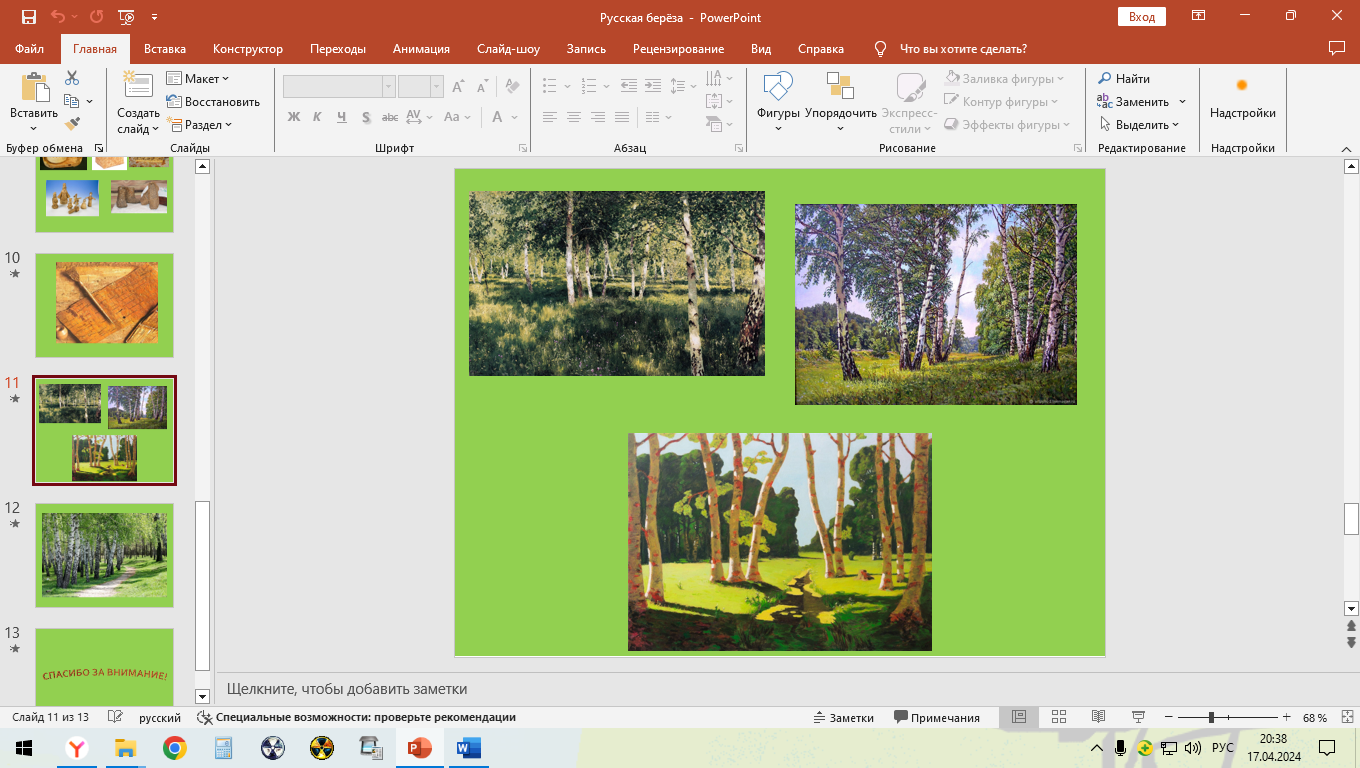Click the Save floppy disk icon
The image size is (1360, 768).
point(28,17)
